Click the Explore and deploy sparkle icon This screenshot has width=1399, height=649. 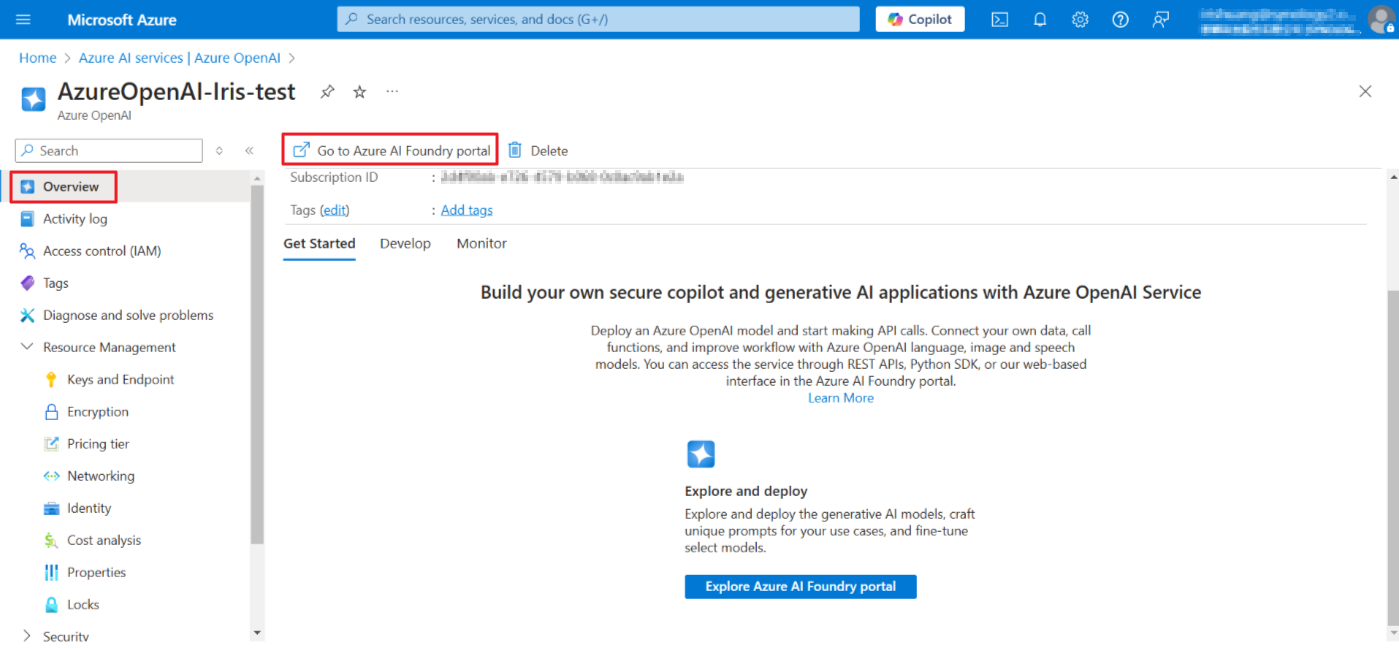(701, 454)
